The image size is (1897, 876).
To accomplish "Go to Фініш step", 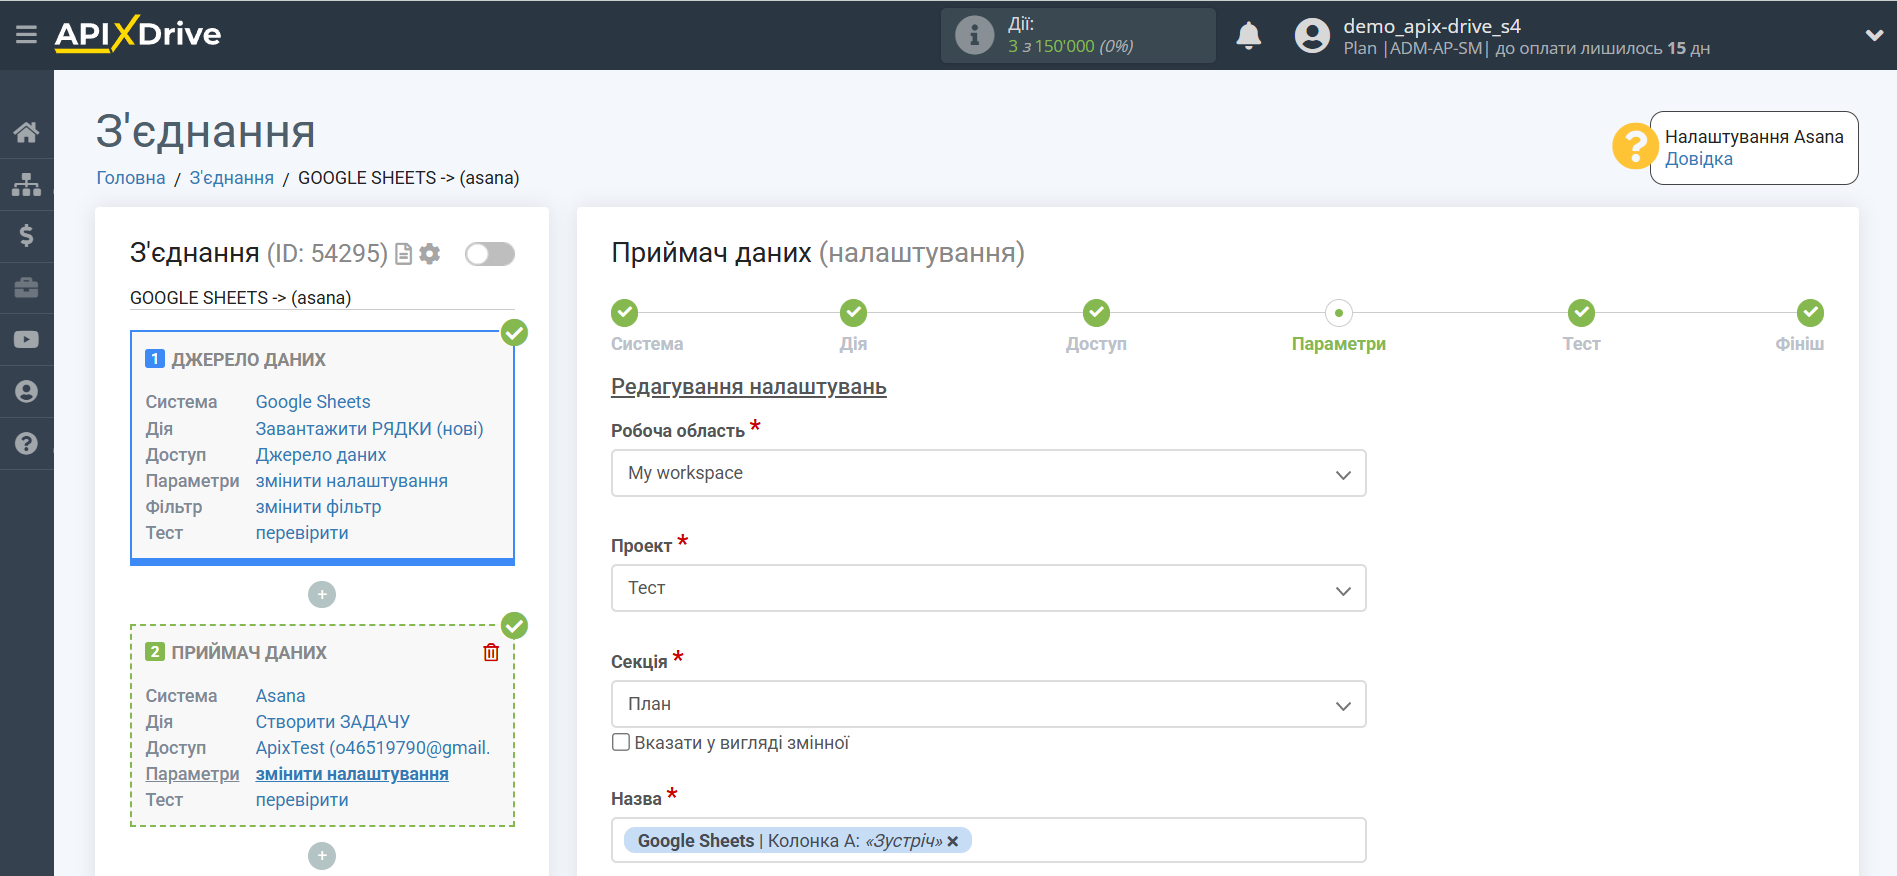I will (1810, 313).
